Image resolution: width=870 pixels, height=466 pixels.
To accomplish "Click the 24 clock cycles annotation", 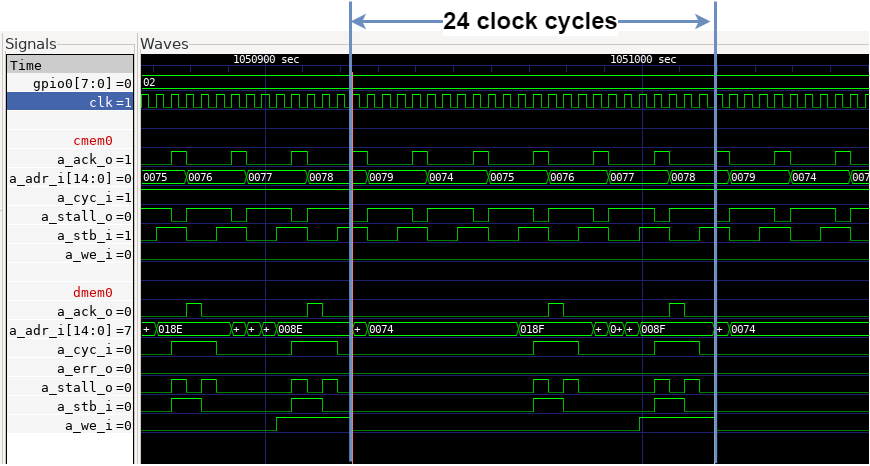I will [530, 21].
